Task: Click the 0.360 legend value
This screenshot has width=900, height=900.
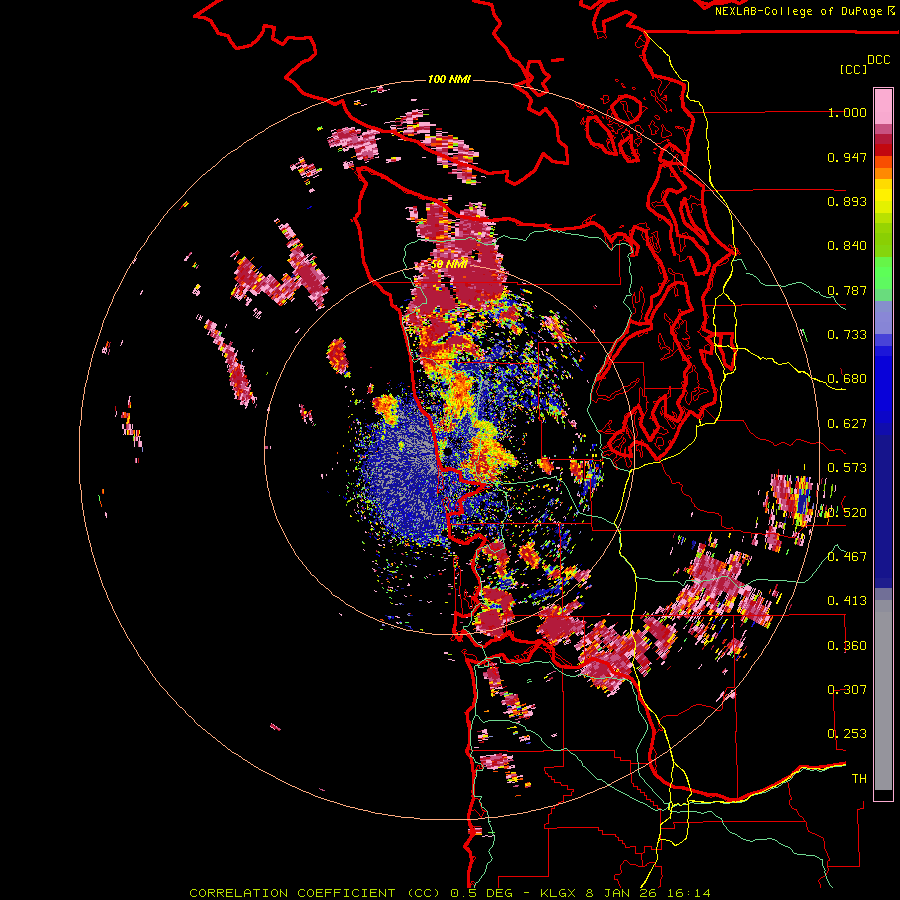Action: tap(847, 646)
